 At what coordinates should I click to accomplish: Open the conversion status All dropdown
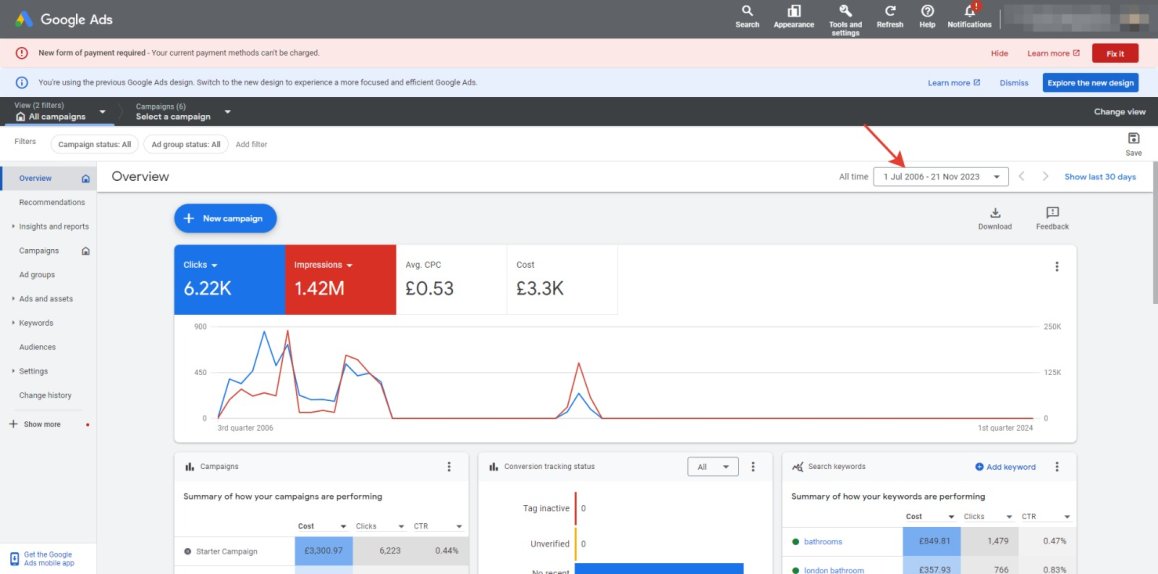tap(712, 467)
